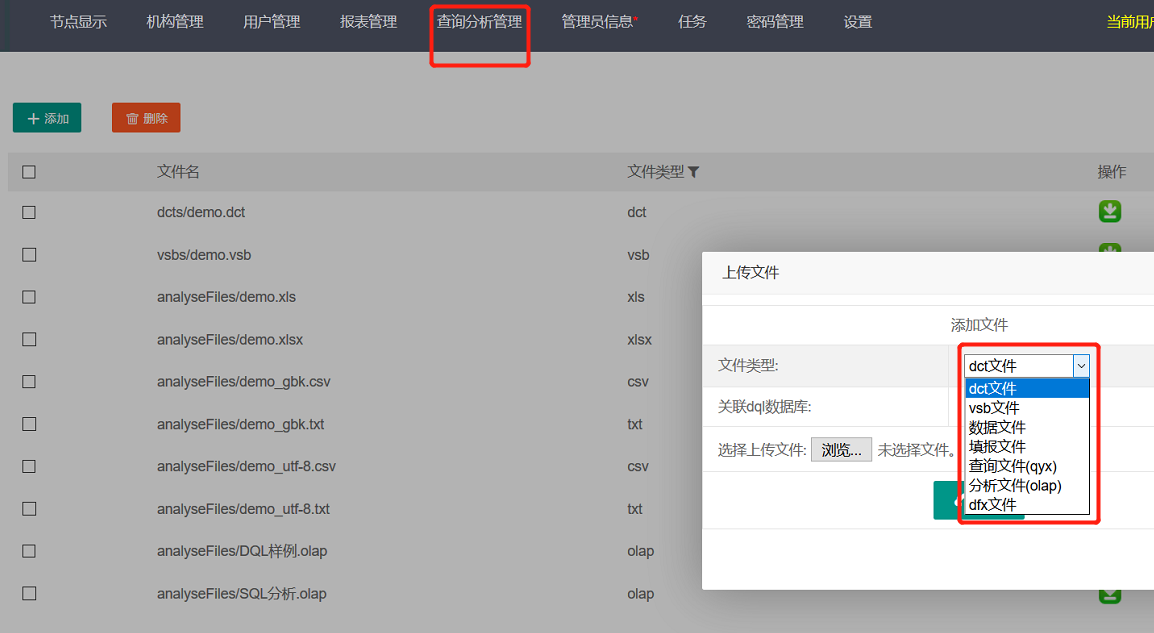The height and width of the screenshot is (633, 1154).
Task: Click the 文件名 column header
Action: click(x=178, y=172)
